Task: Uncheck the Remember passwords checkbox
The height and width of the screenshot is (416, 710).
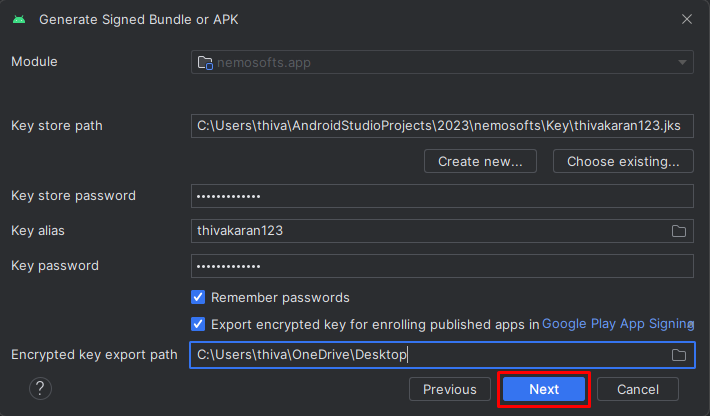Action: pyautogui.click(x=198, y=297)
